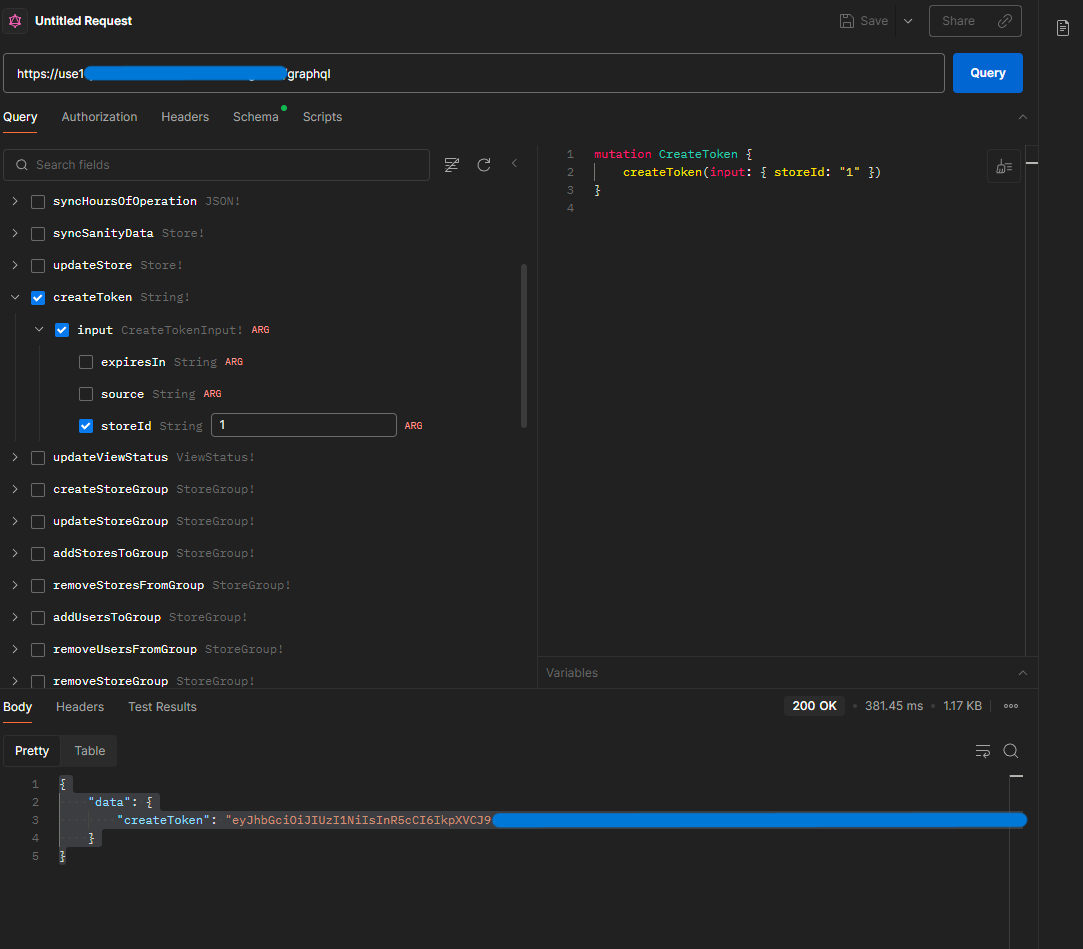Open the Schema tab
The height and width of the screenshot is (949, 1083).
point(256,117)
